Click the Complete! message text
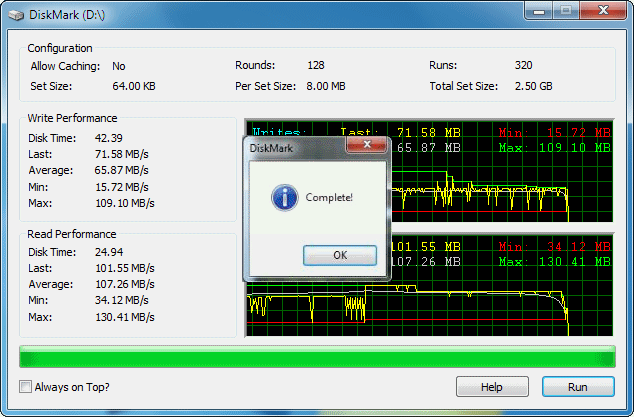634x417 pixels. [329, 197]
